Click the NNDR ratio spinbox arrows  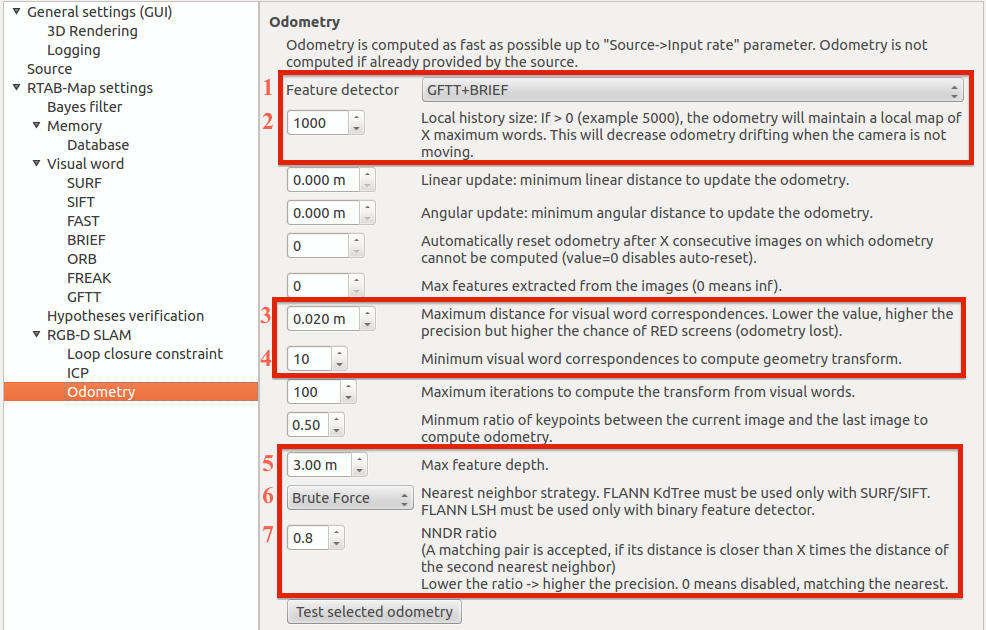(337, 538)
